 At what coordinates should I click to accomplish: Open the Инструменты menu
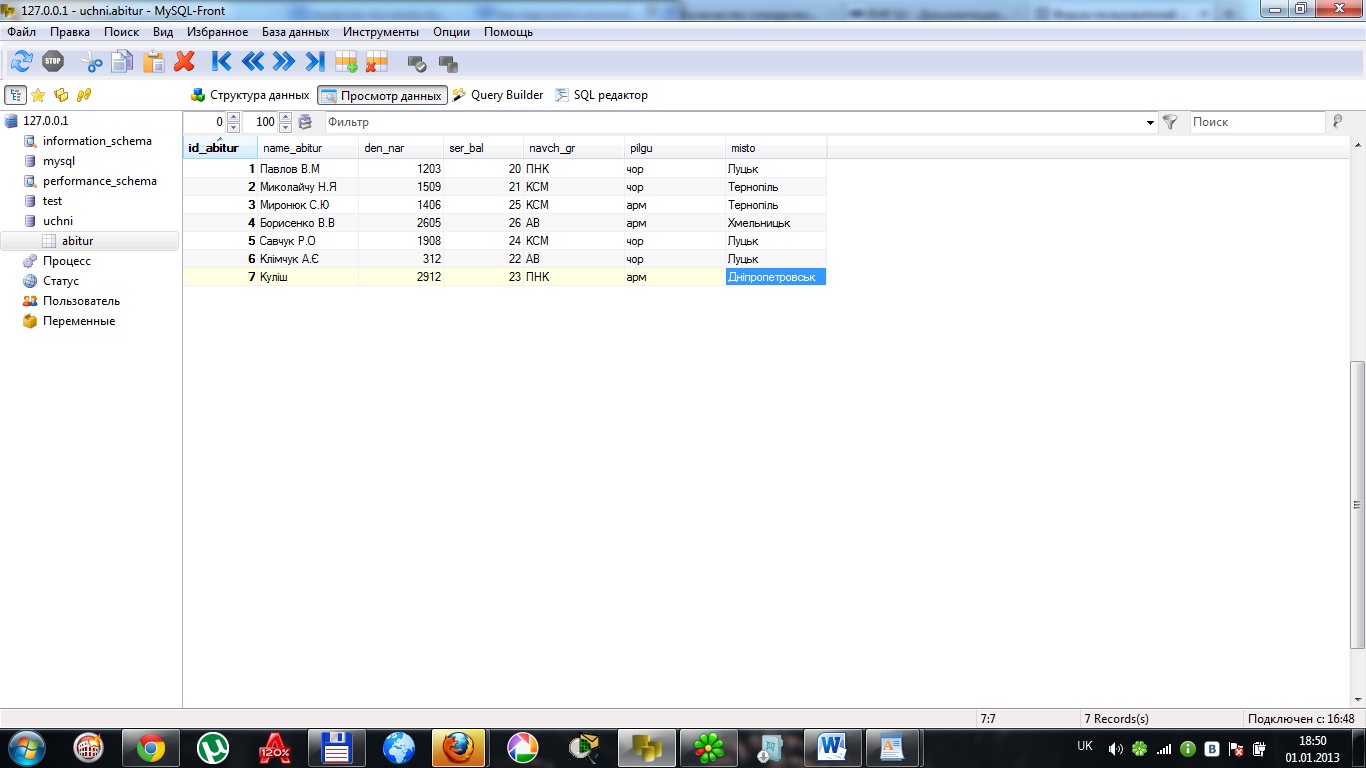tap(380, 32)
